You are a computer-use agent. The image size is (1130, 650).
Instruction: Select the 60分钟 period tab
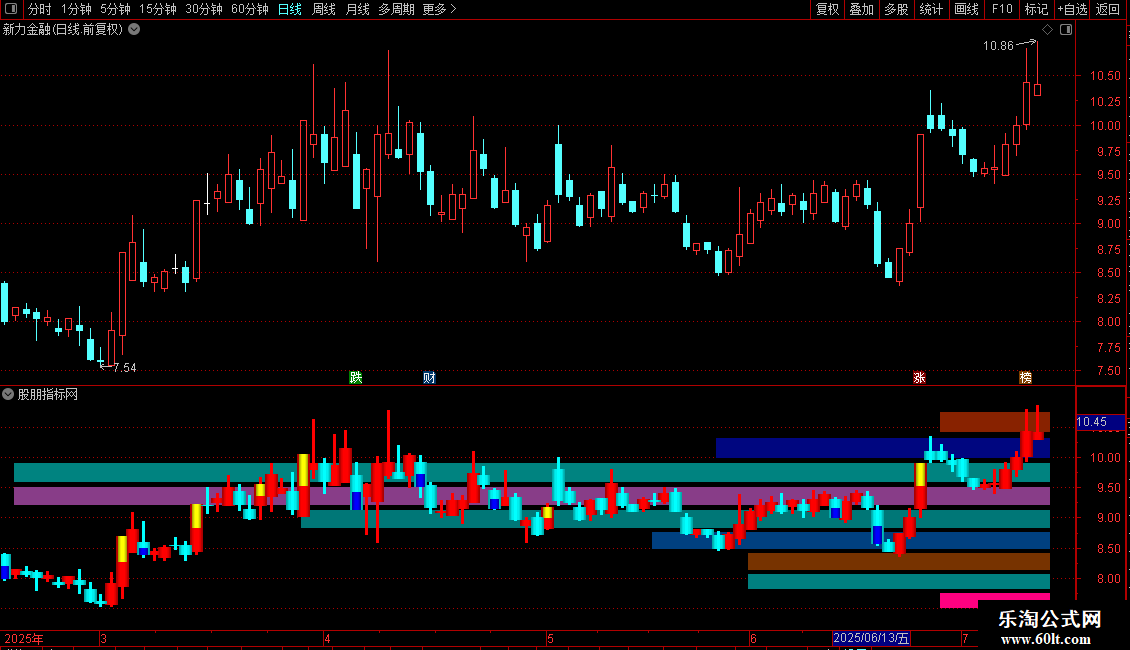[249, 9]
